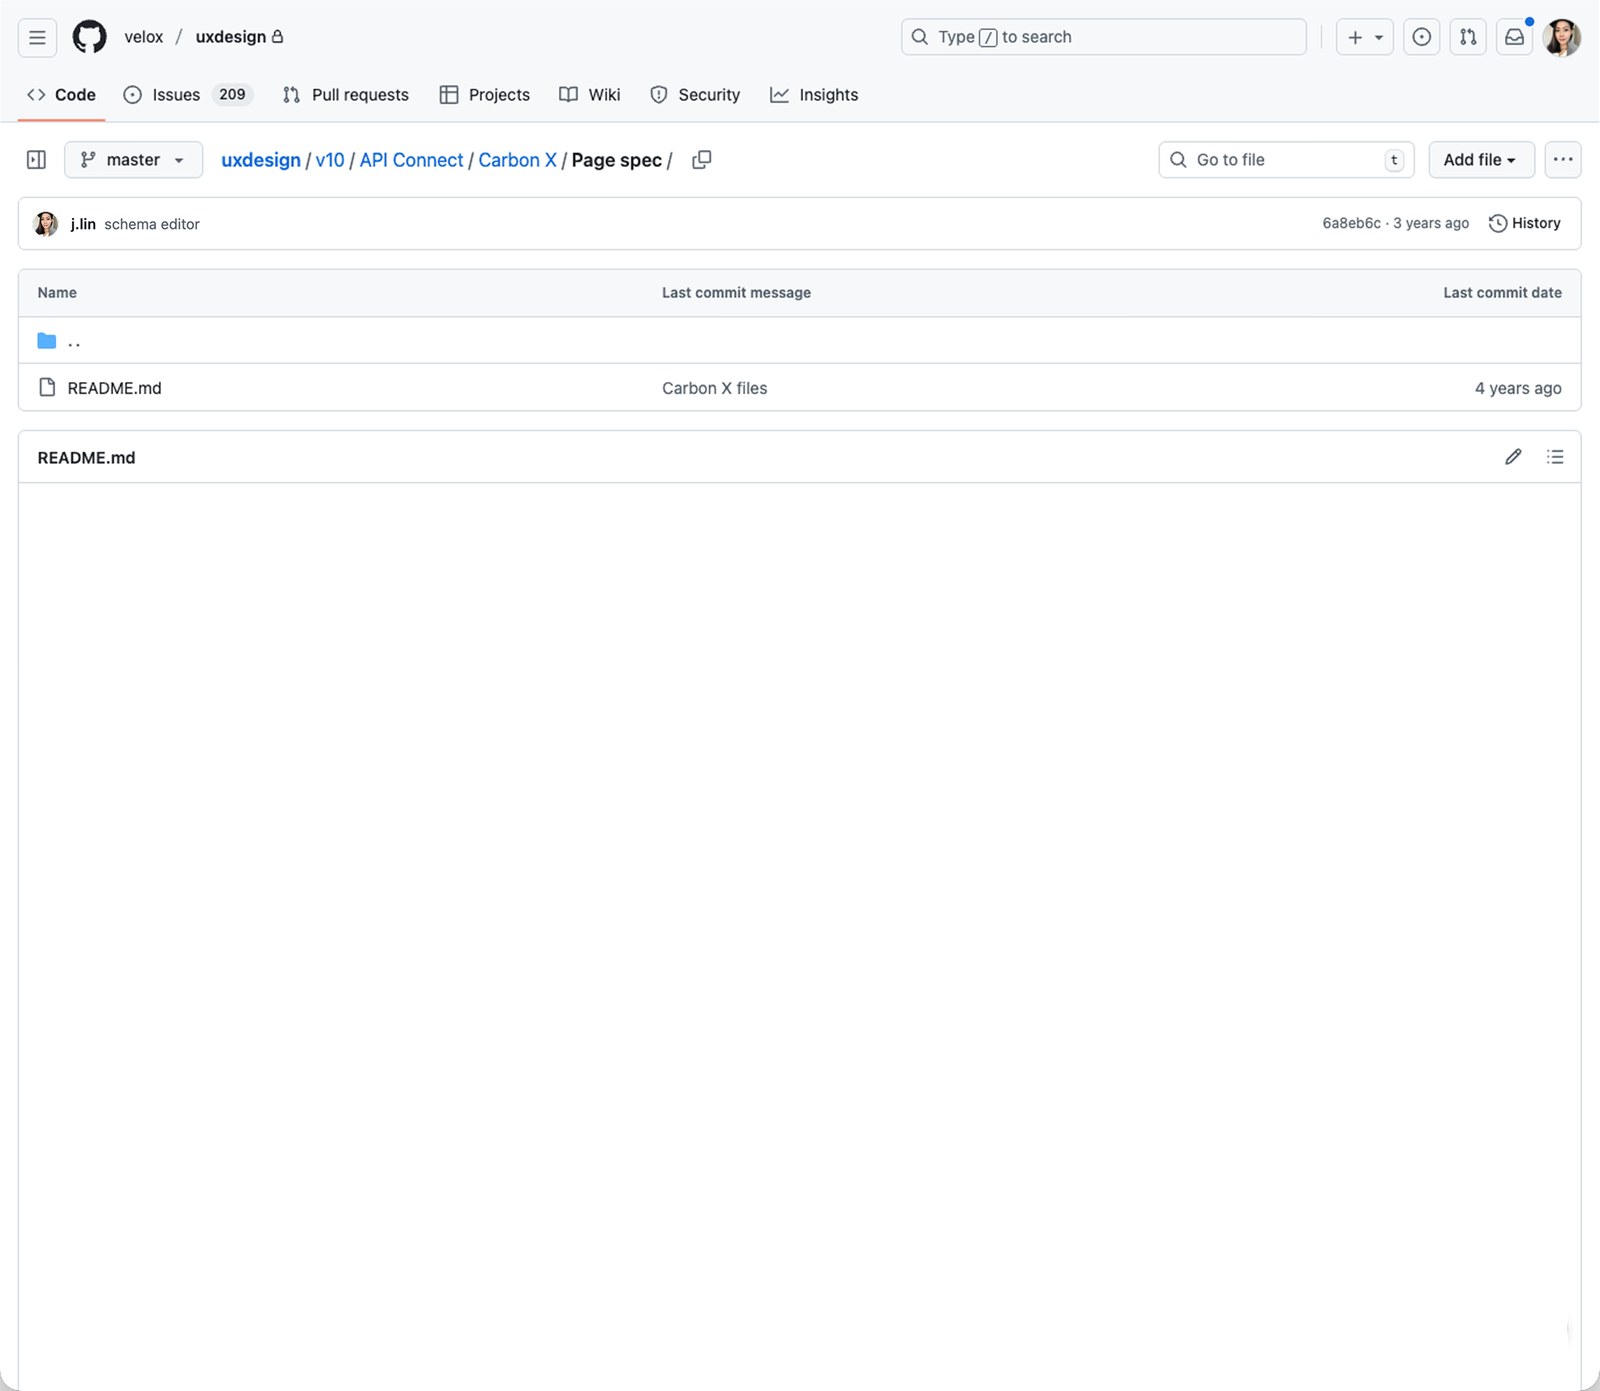
Task: Open the j.lin author link
Action: 83,224
